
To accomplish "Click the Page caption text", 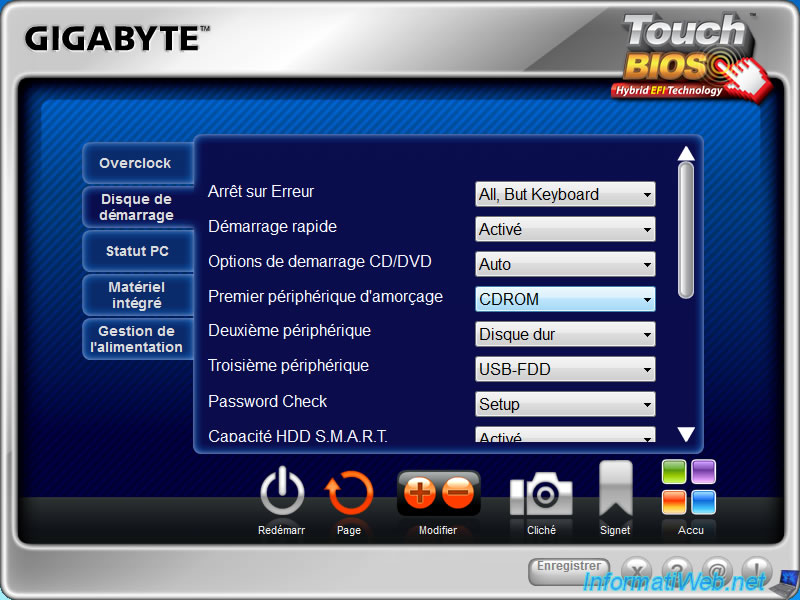I will point(349,531).
